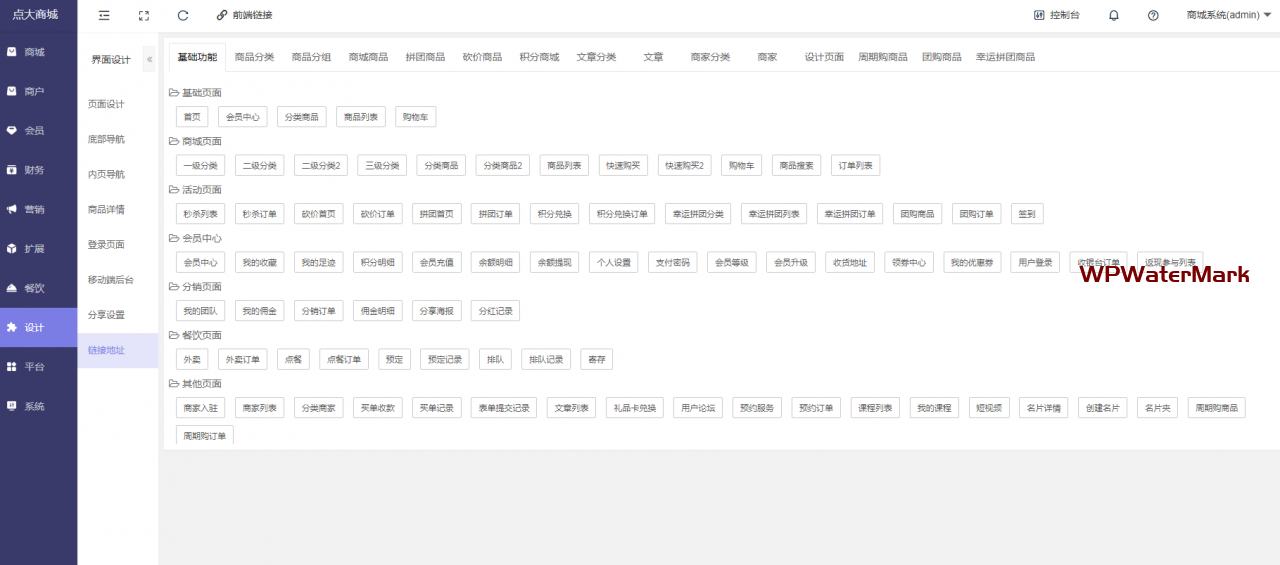The image size is (1280, 565).
Task: Open 商城 section in left sidebar
Action: tap(35, 52)
